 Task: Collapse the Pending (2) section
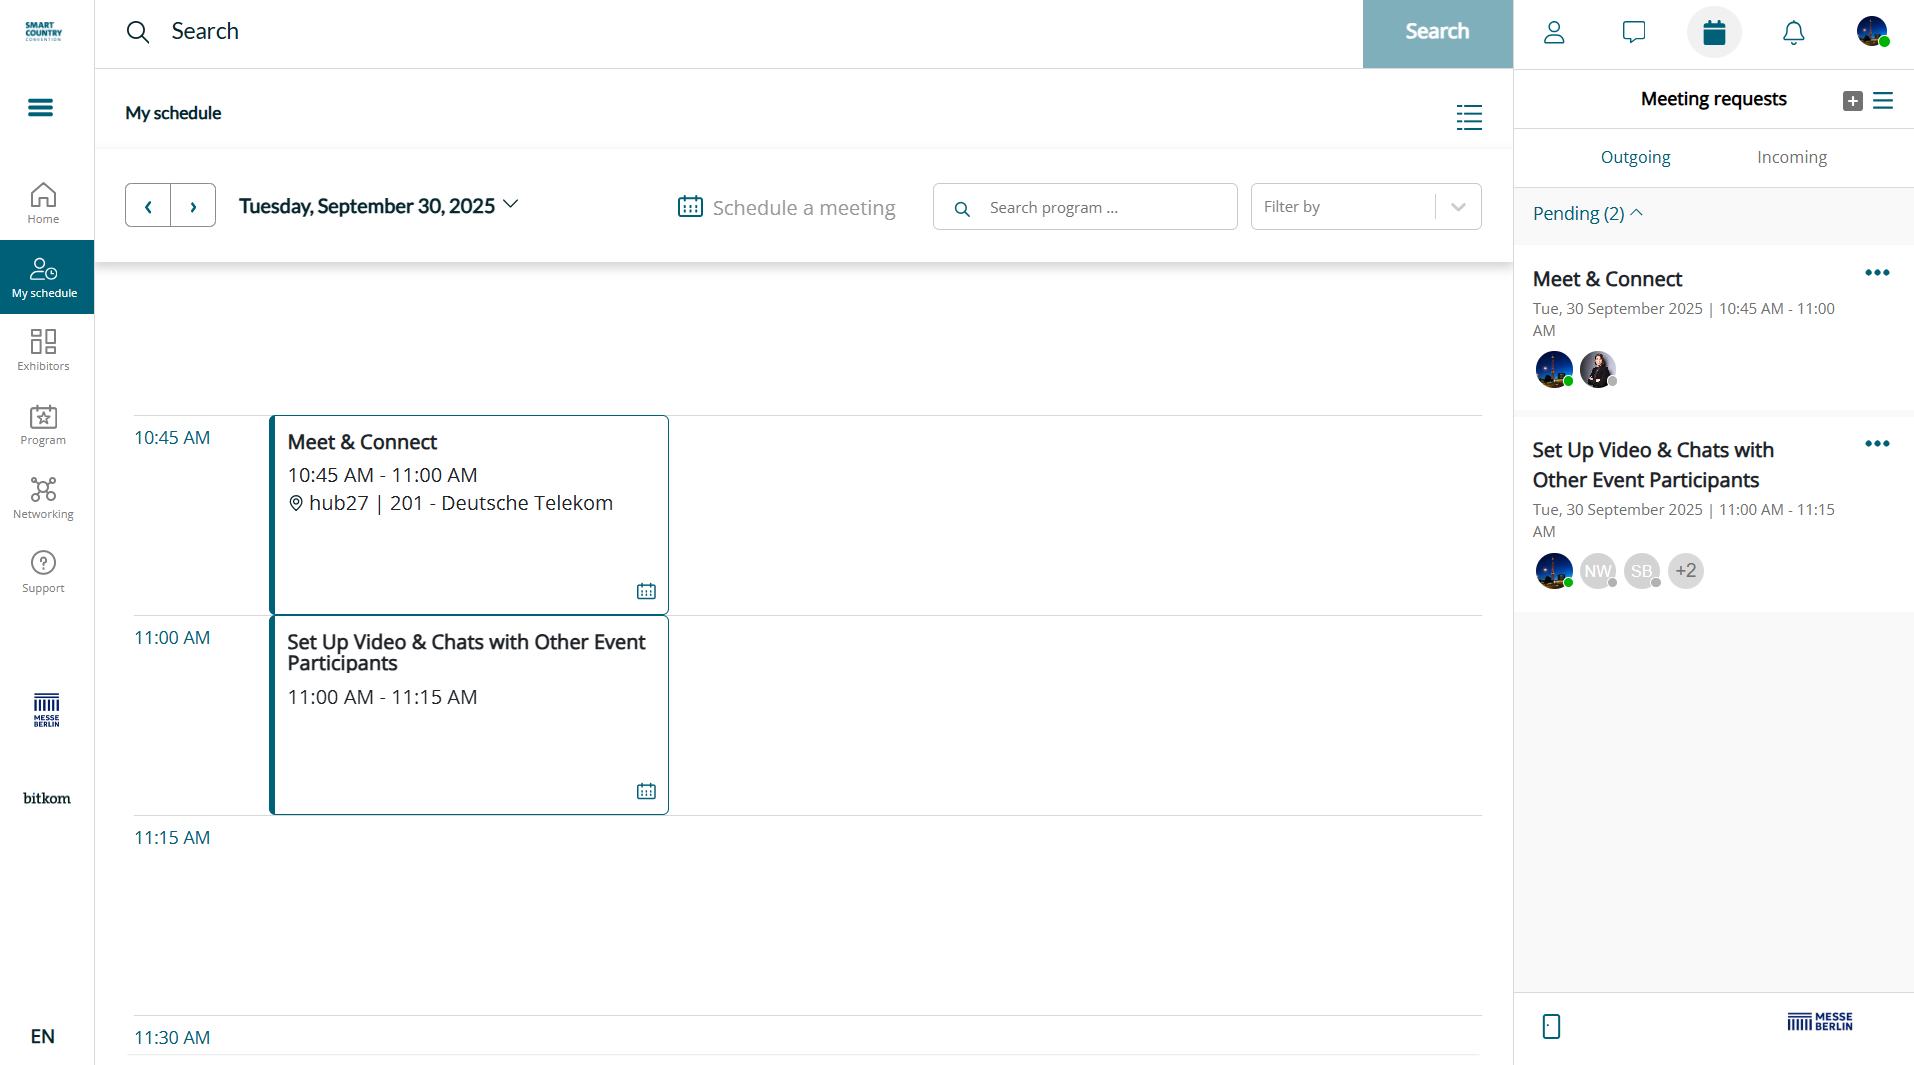click(1588, 213)
